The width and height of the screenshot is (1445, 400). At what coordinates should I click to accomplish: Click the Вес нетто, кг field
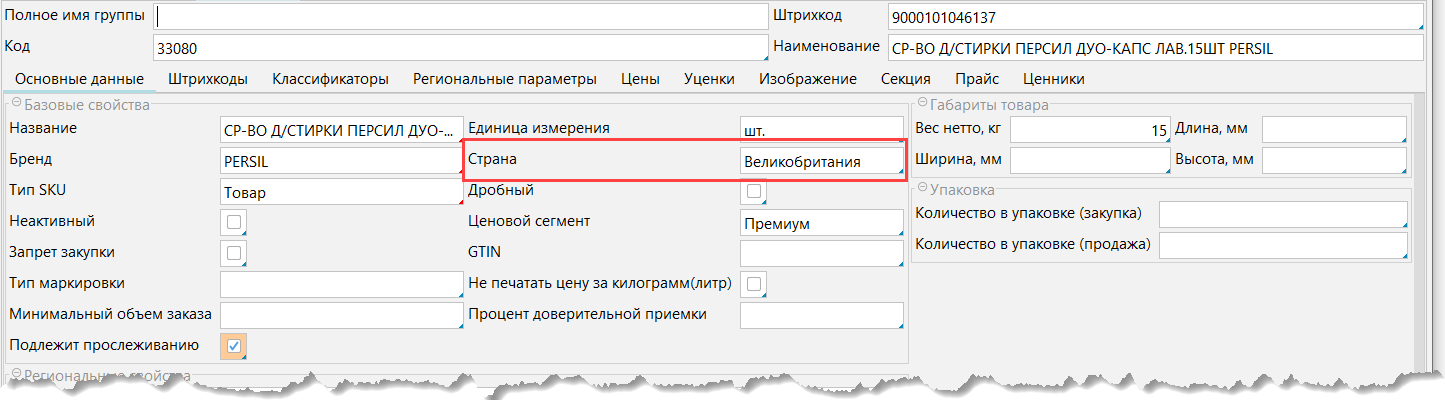[x=1088, y=130]
